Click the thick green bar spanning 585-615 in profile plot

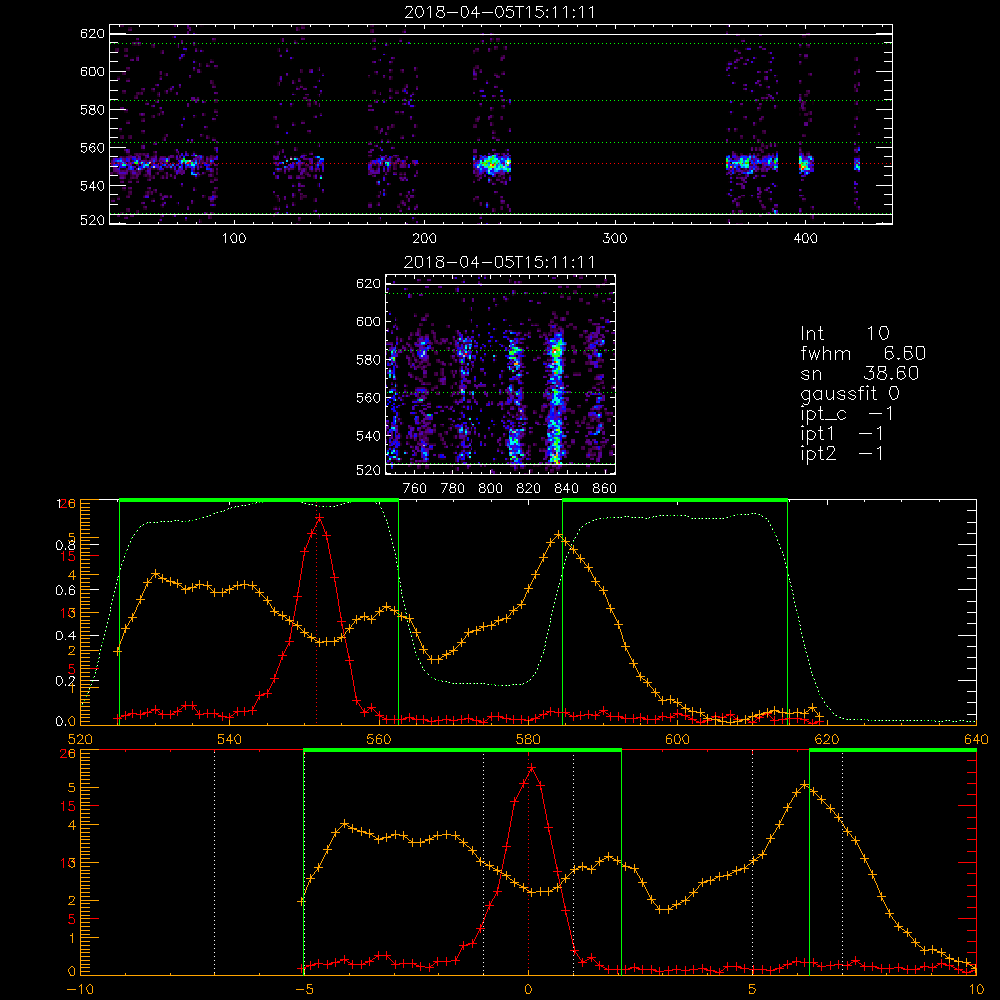point(675,500)
